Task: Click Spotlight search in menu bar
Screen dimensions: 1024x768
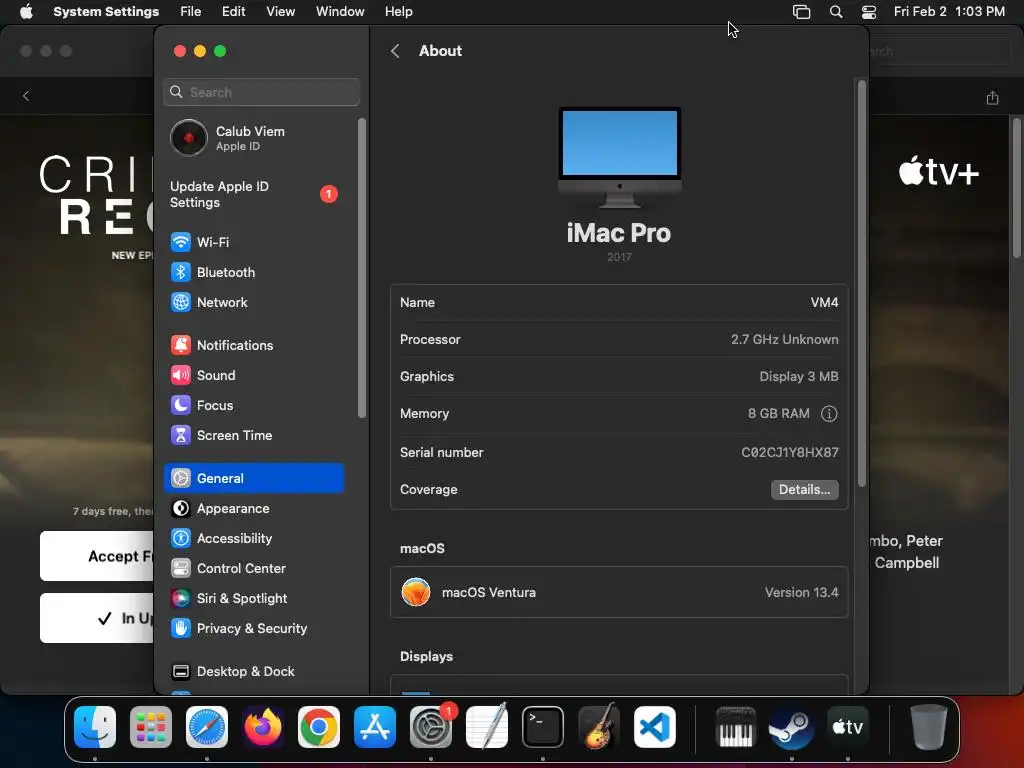Action: point(836,12)
